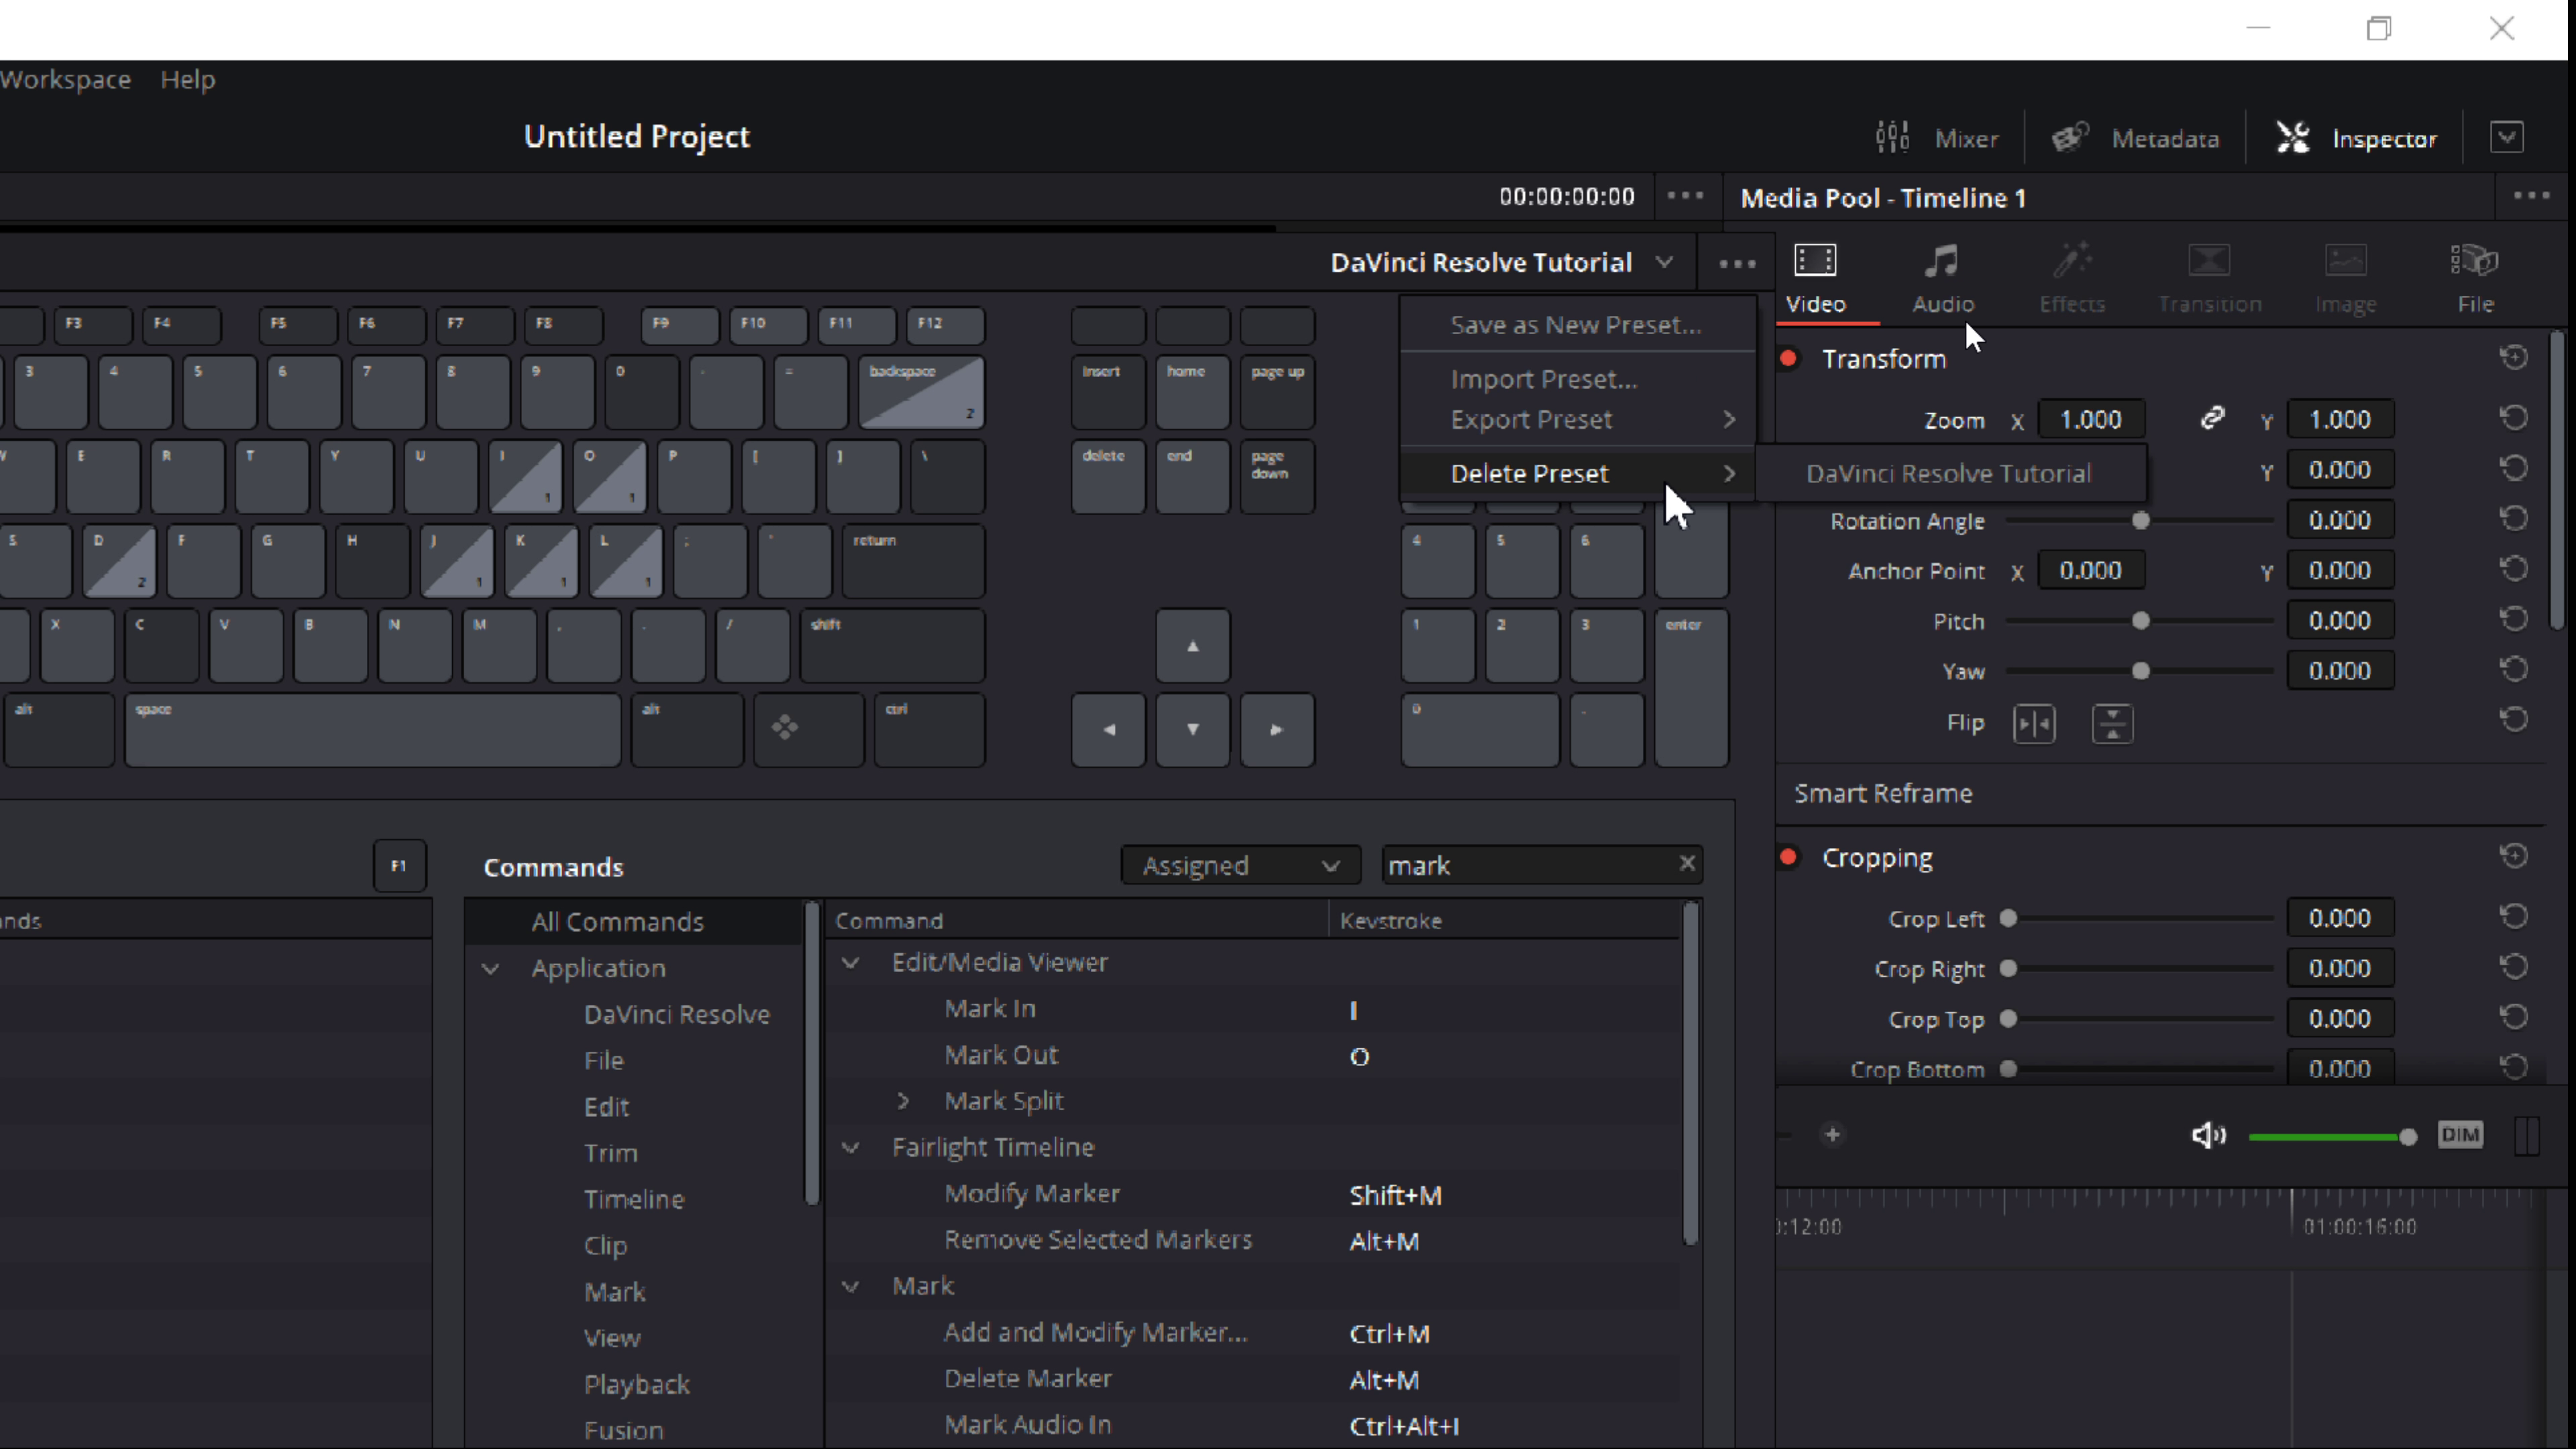Collapse the Mark command group
This screenshot has width=2576, height=1449.
coord(850,1286)
